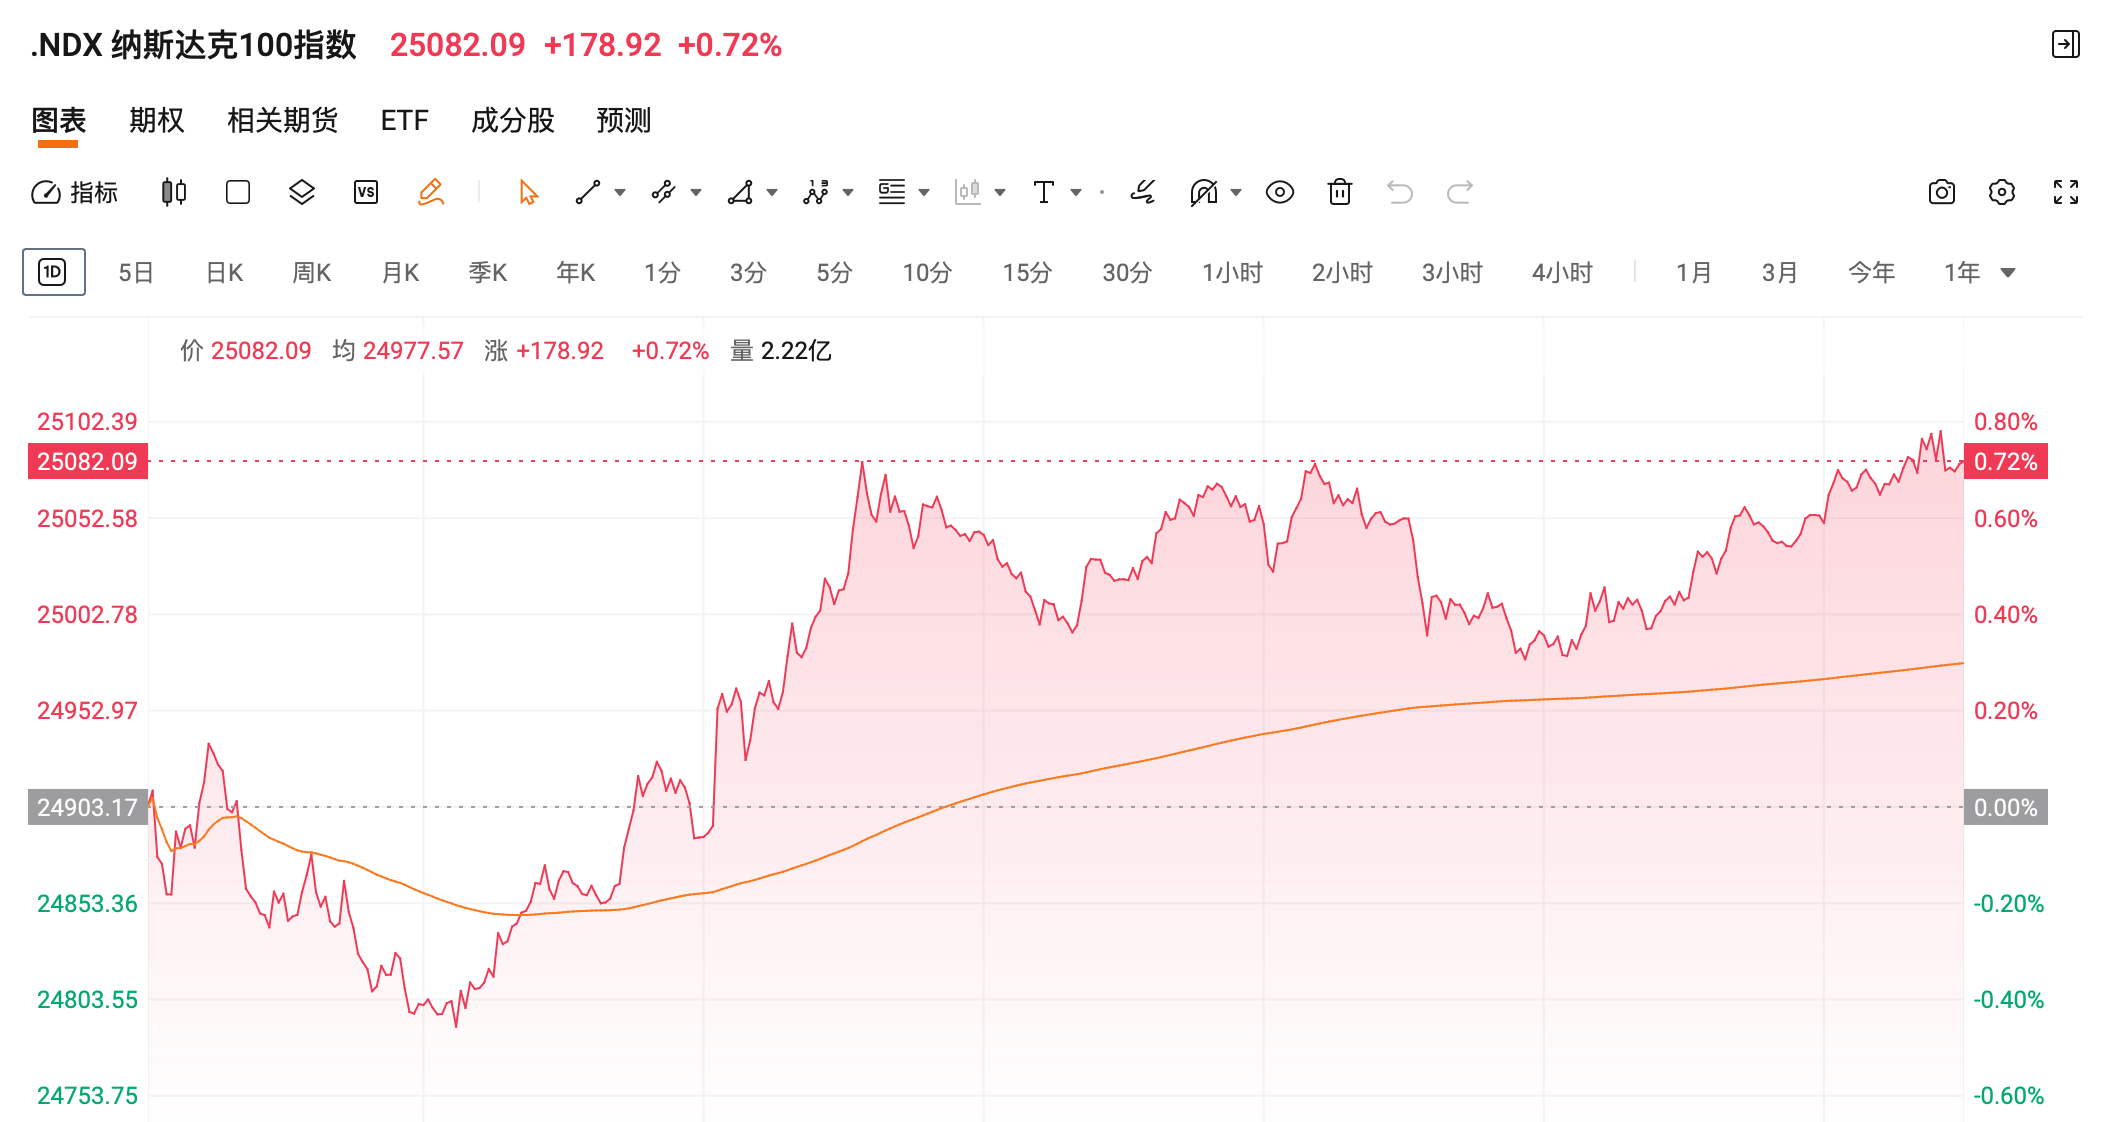The width and height of the screenshot is (2108, 1122).
Task: Select the candlestick chart type icon
Action: pyautogui.click(x=174, y=192)
